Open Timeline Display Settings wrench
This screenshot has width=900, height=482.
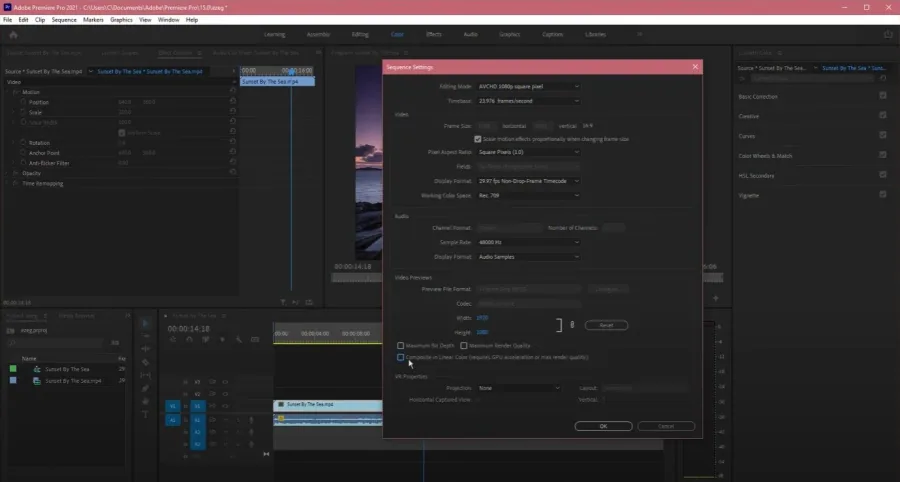pos(239,339)
